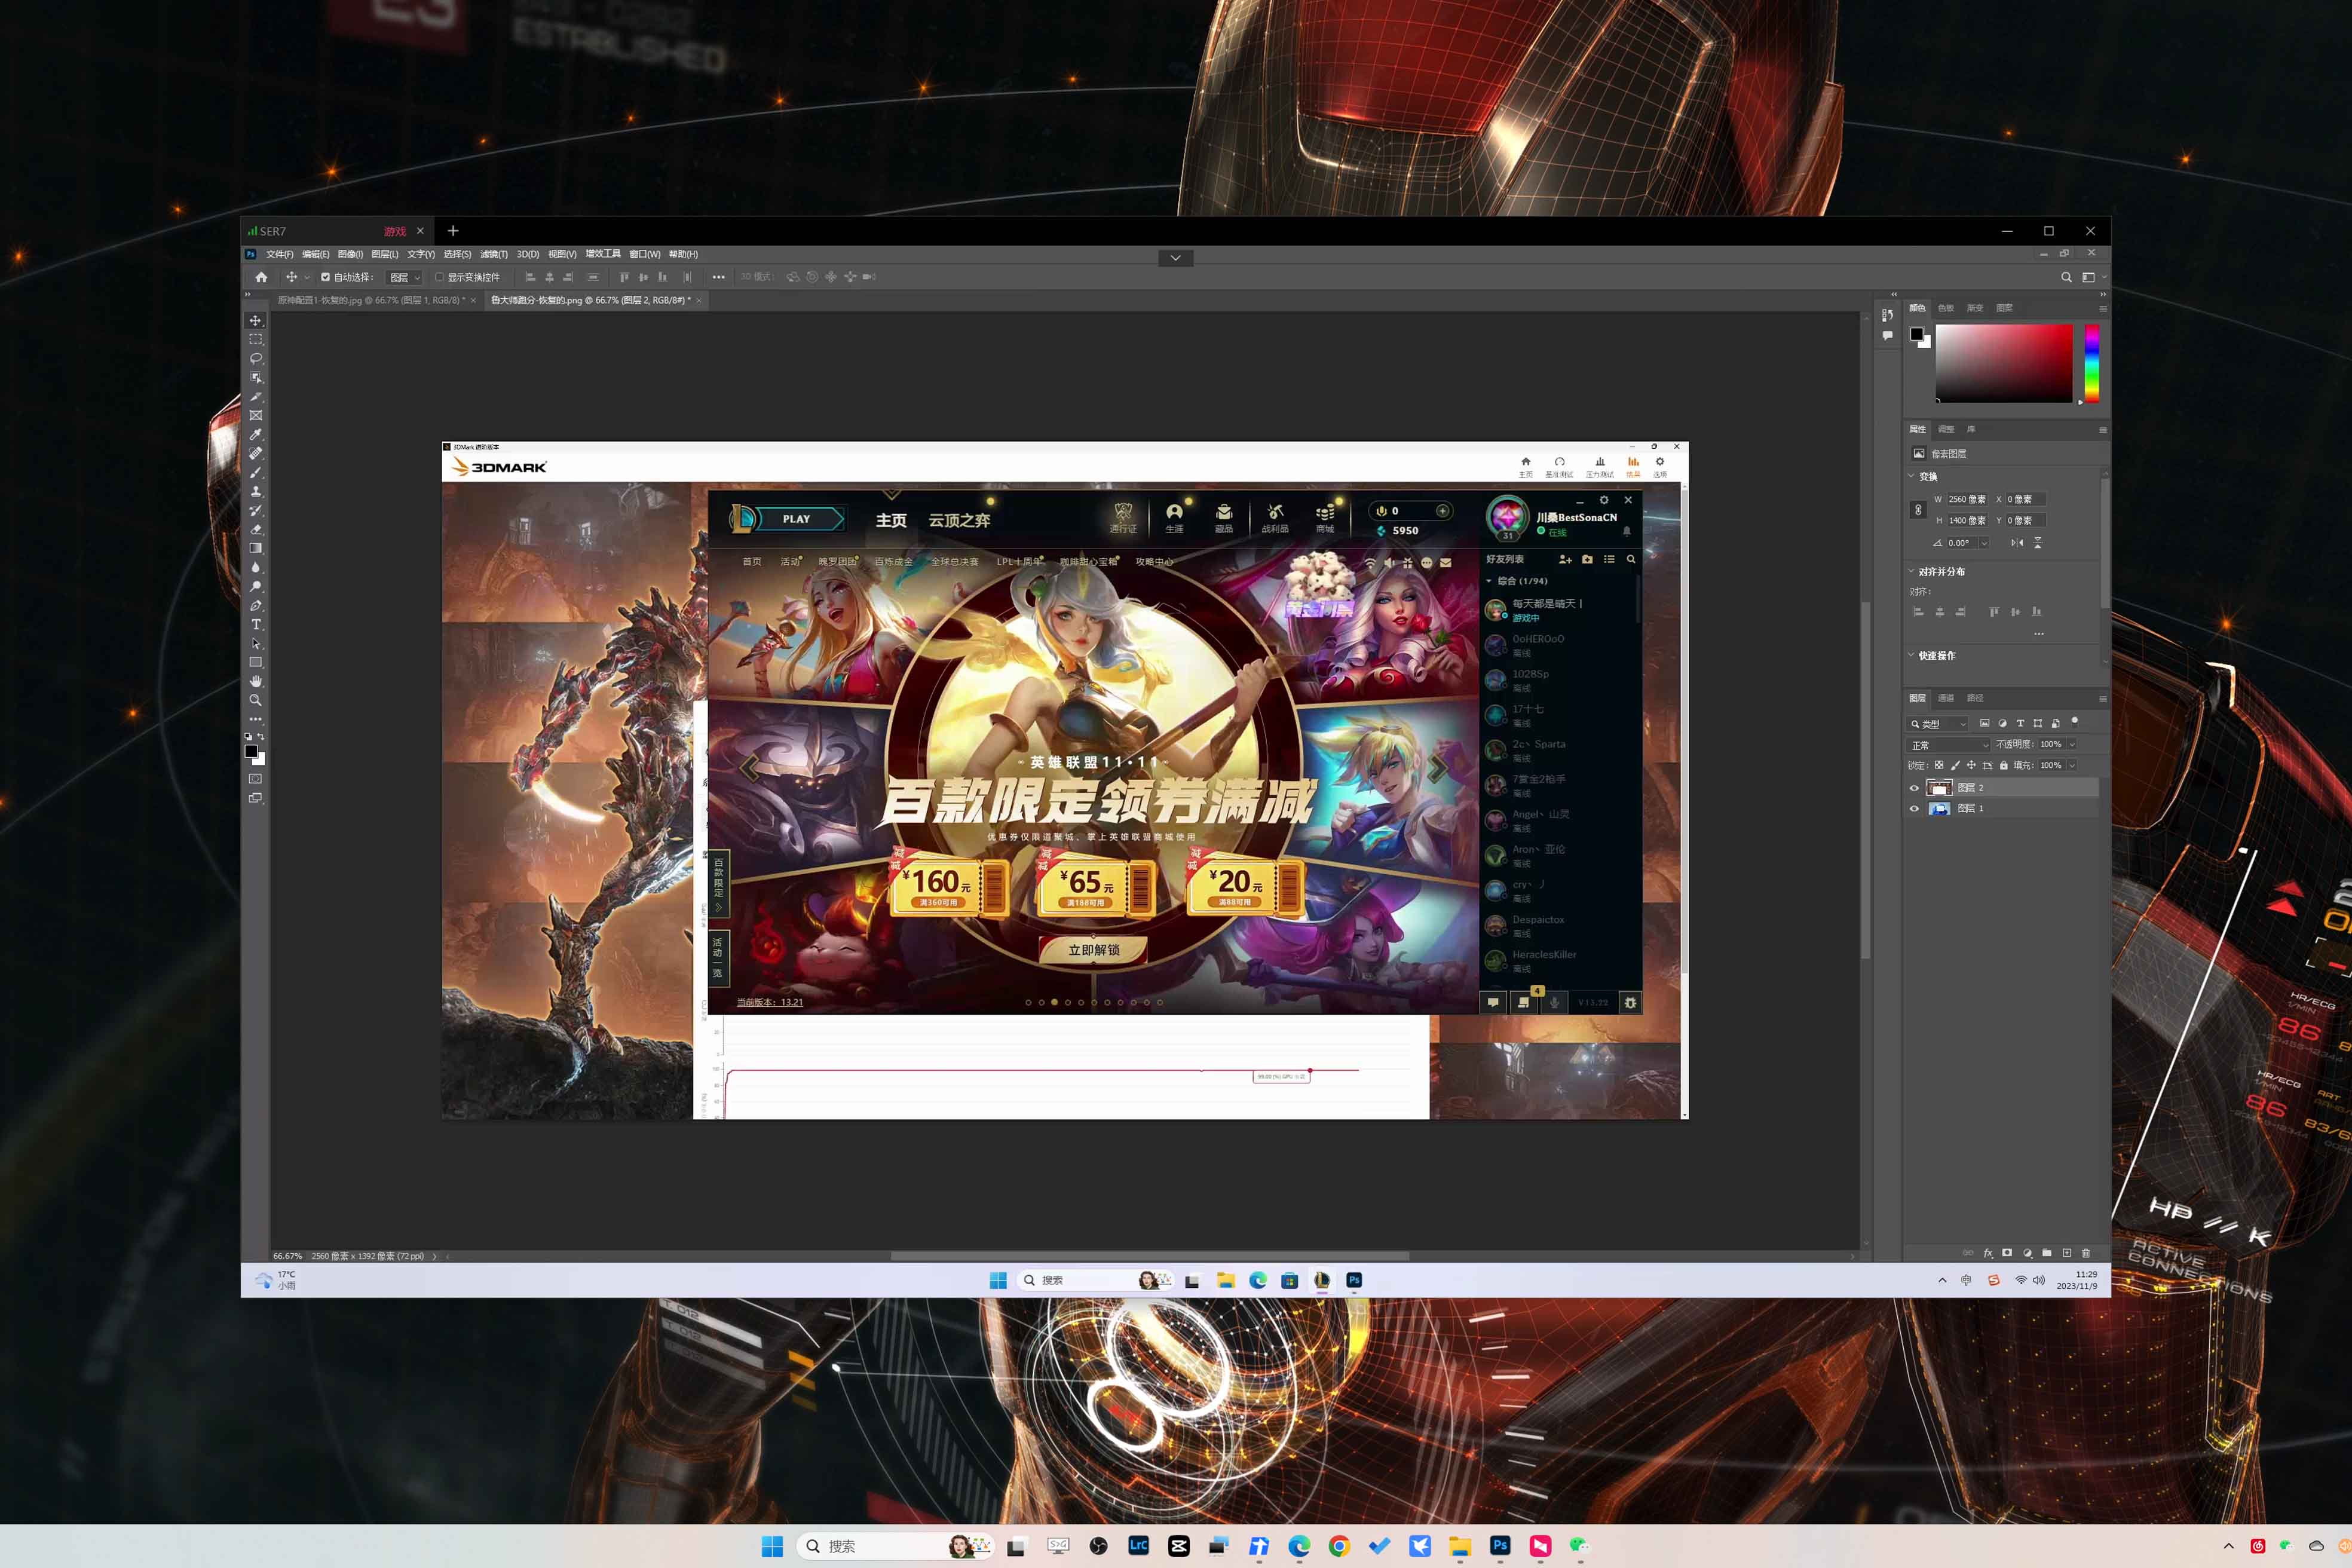Pick a color in the red color field

point(2004,363)
